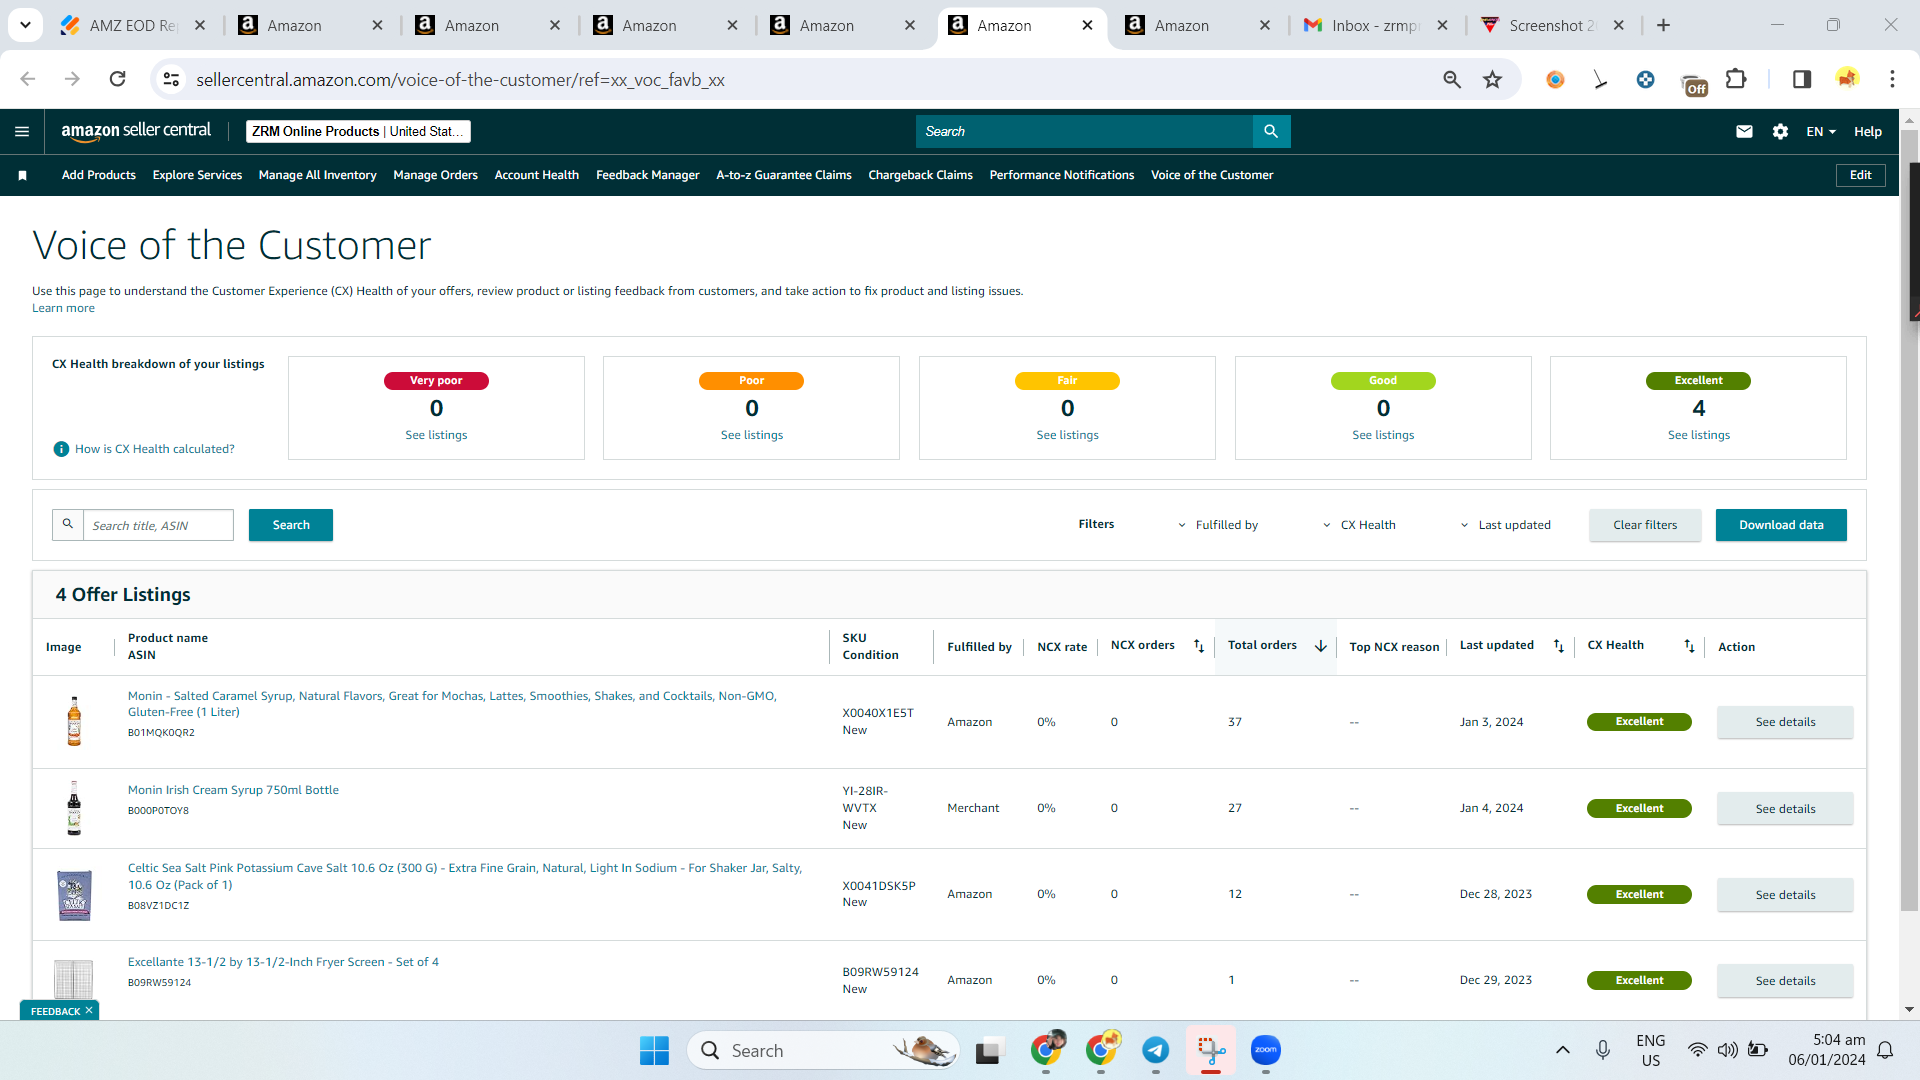Expand the Fulfilled by filter

coord(1219,525)
